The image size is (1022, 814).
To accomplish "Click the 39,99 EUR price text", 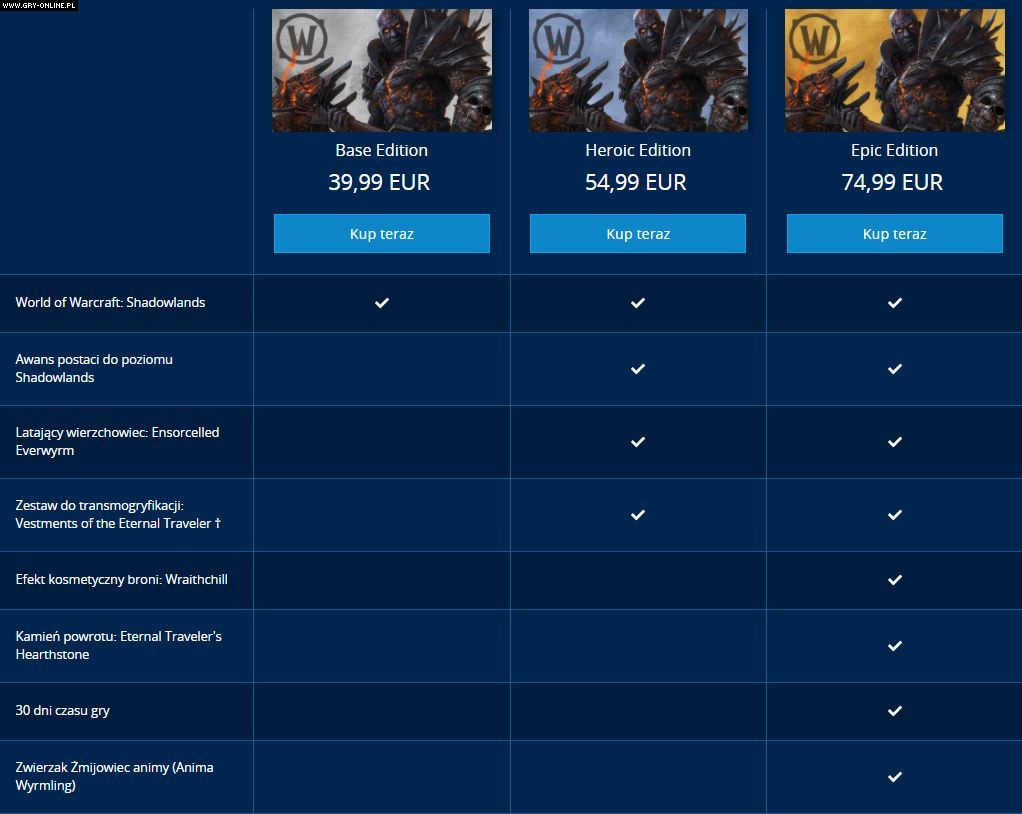I will [379, 182].
